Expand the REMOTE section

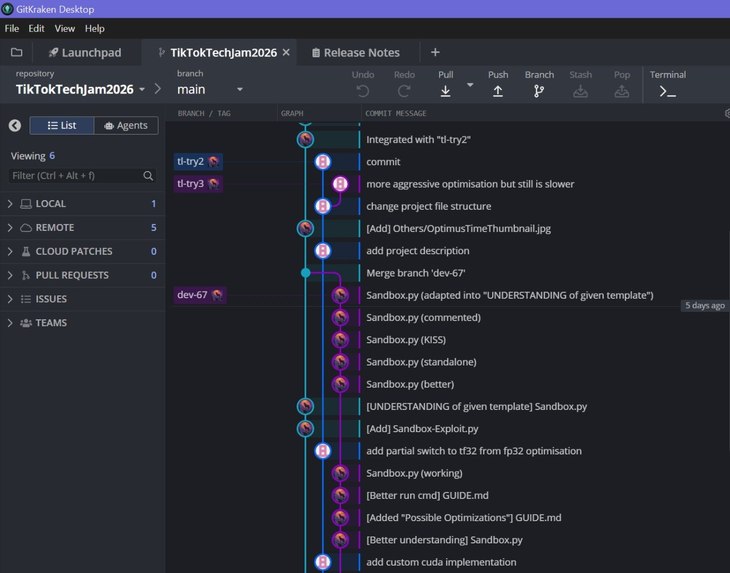click(x=83, y=228)
